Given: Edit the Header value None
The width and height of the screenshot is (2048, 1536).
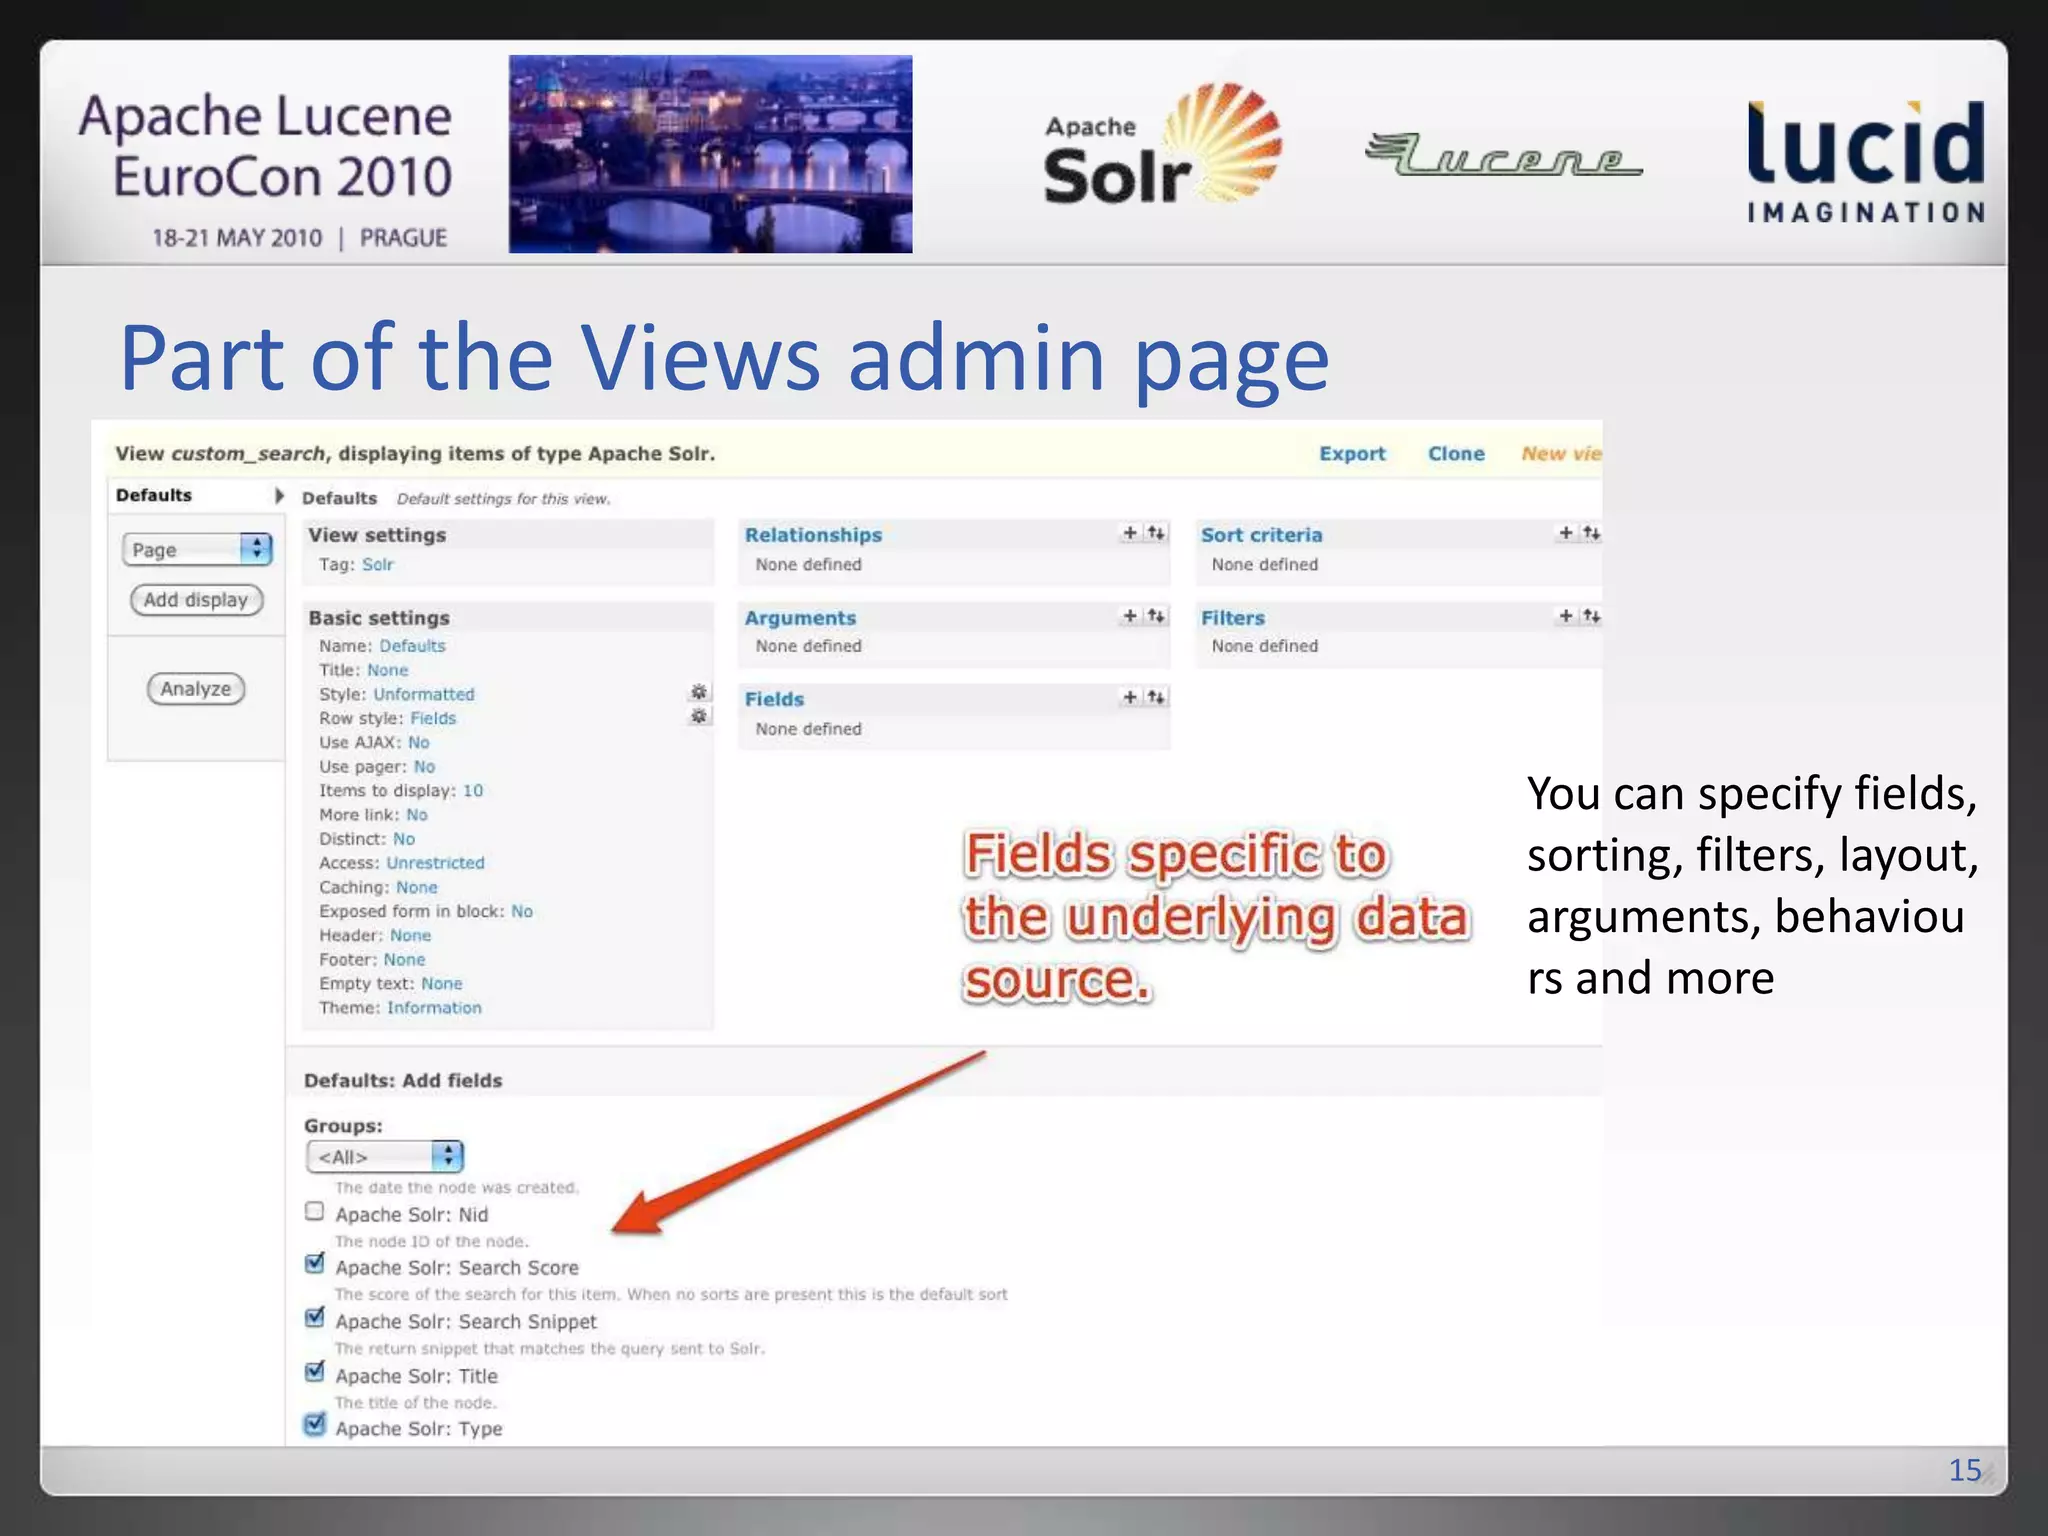Looking at the screenshot, I should 410,935.
